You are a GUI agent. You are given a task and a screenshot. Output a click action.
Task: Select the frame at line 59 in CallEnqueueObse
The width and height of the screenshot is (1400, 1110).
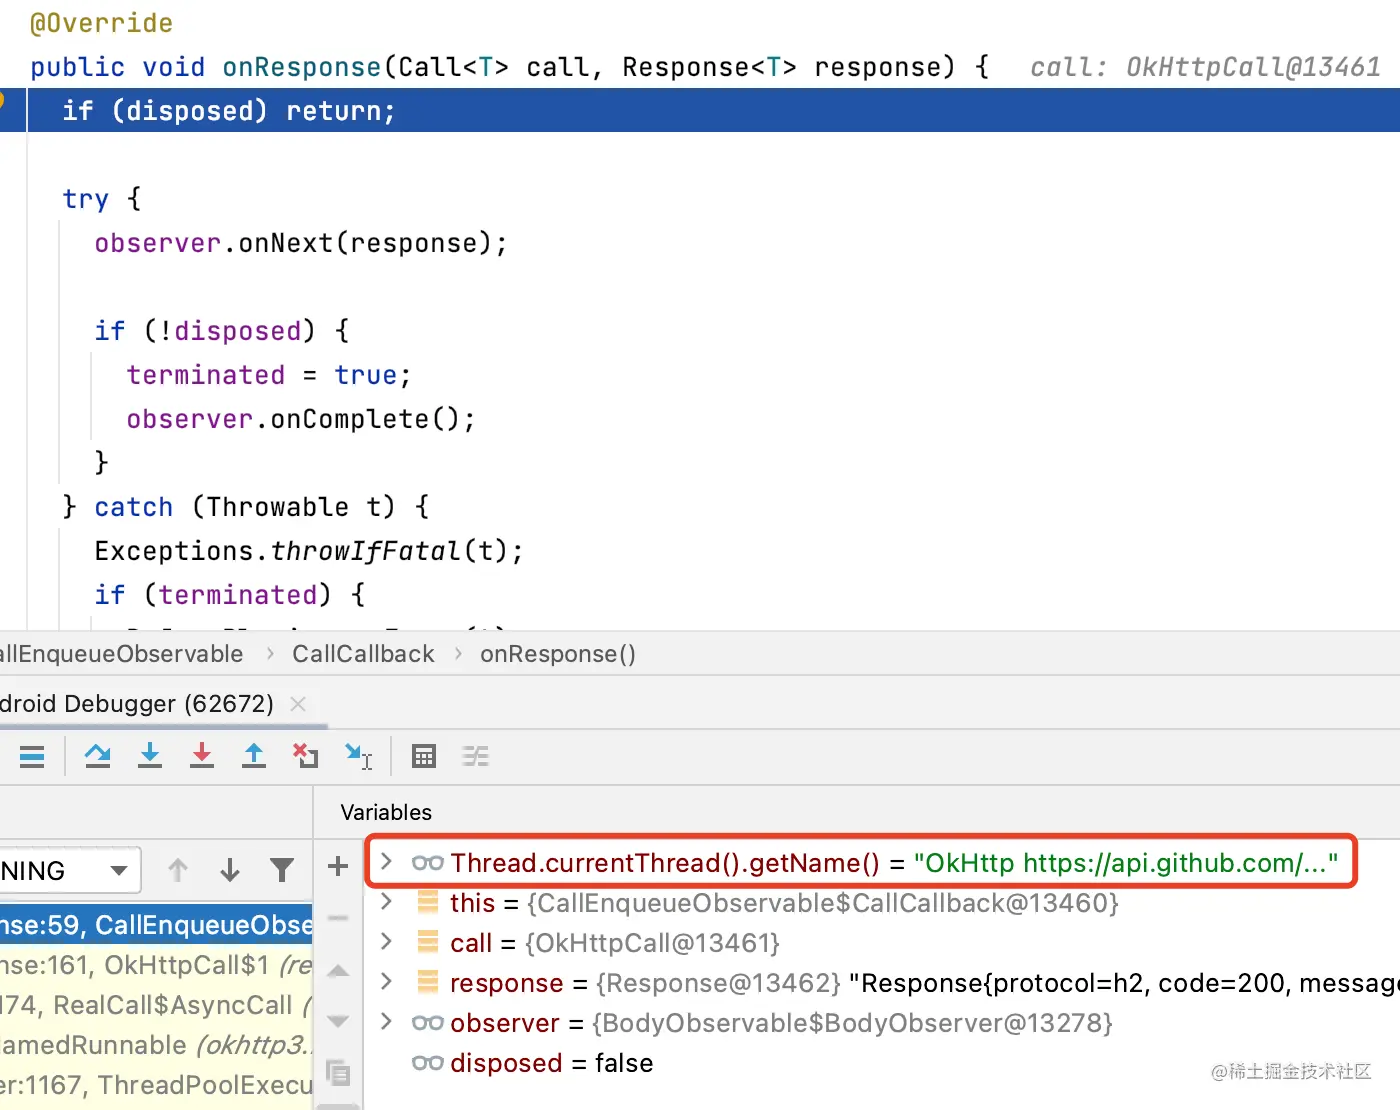pos(156,925)
